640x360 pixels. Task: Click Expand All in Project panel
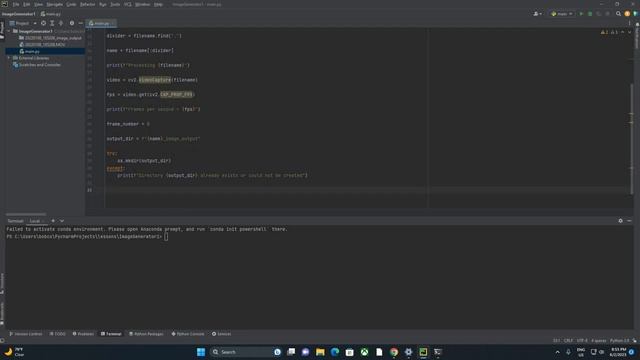pyautogui.click(x=52, y=23)
